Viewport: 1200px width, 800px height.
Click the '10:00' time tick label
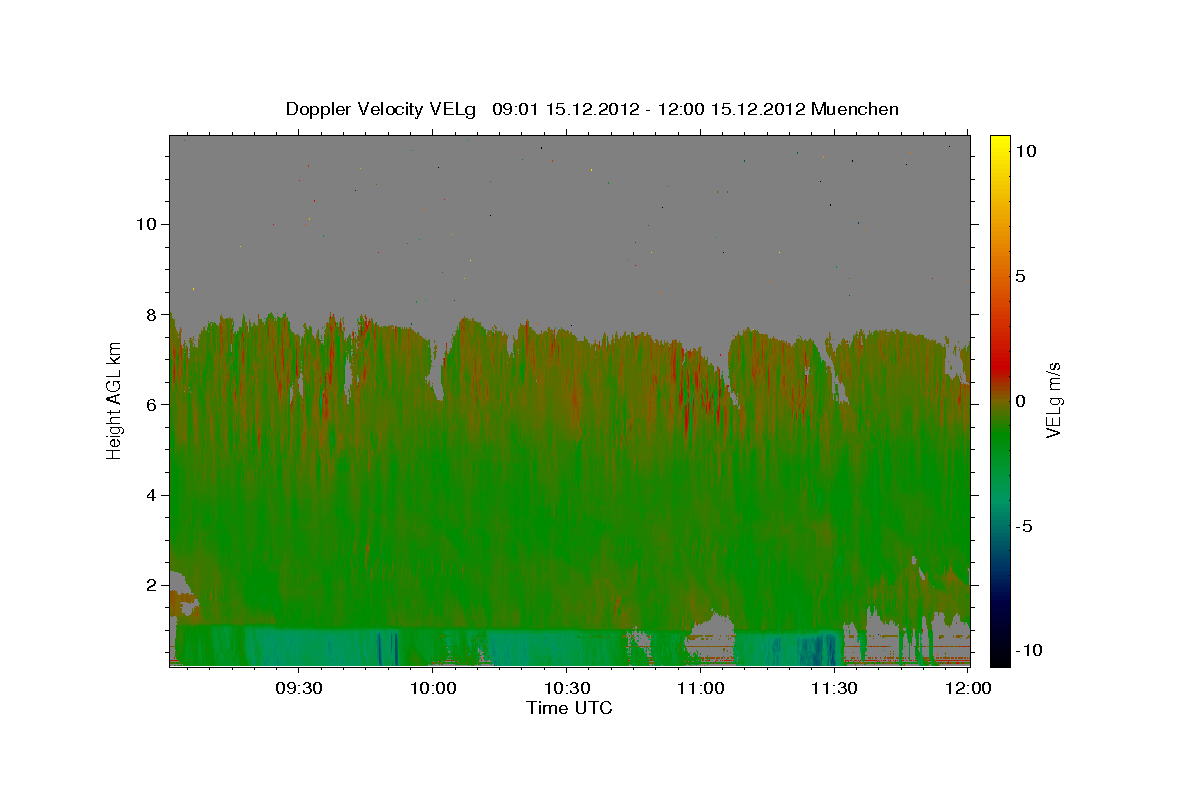click(432, 689)
